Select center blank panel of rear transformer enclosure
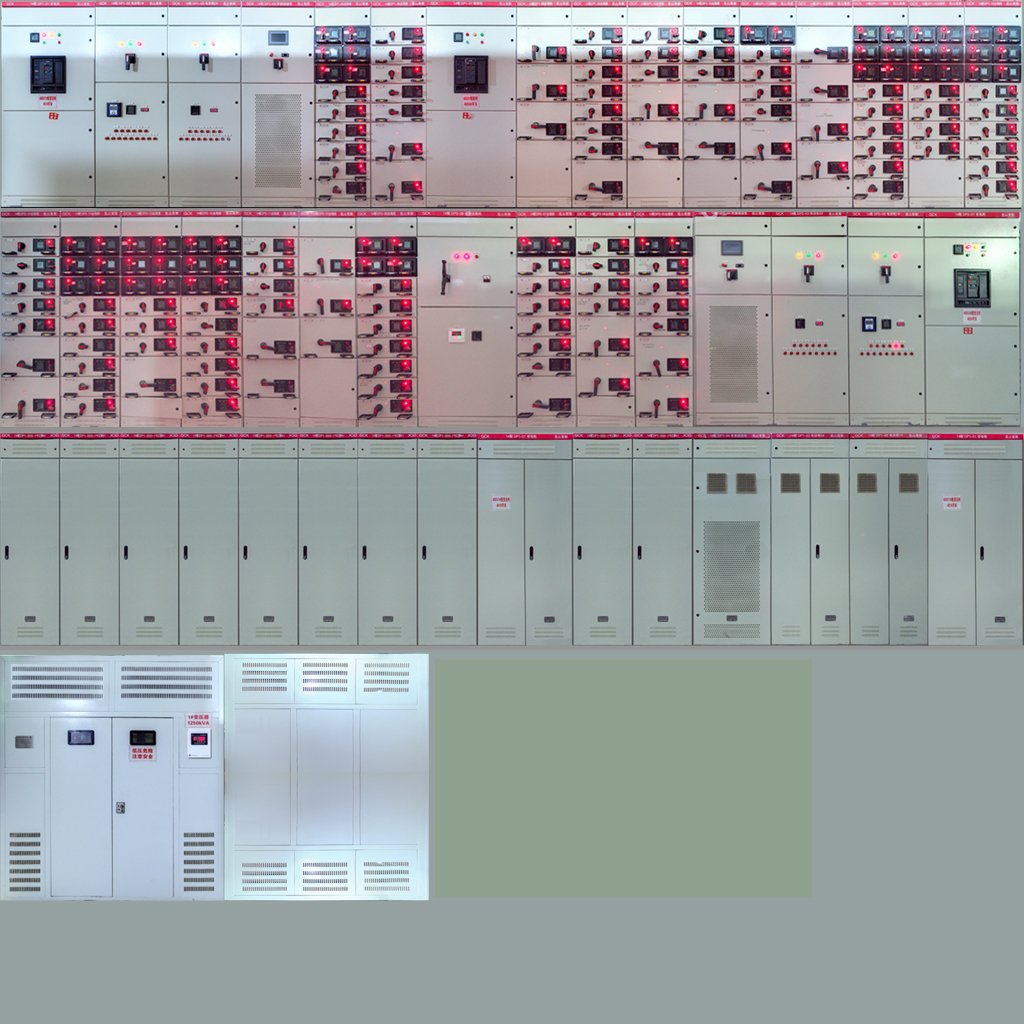This screenshot has width=1024, height=1024. [x=325, y=777]
